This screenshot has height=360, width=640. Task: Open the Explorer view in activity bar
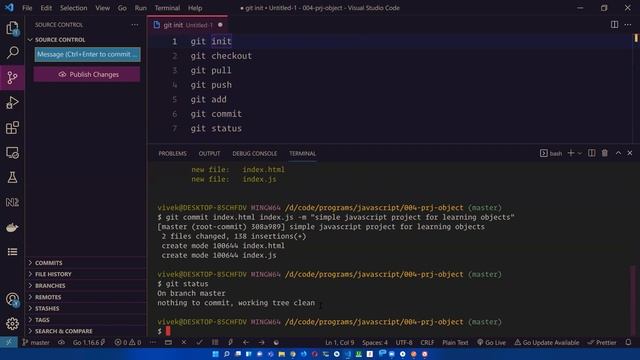click(x=12, y=28)
